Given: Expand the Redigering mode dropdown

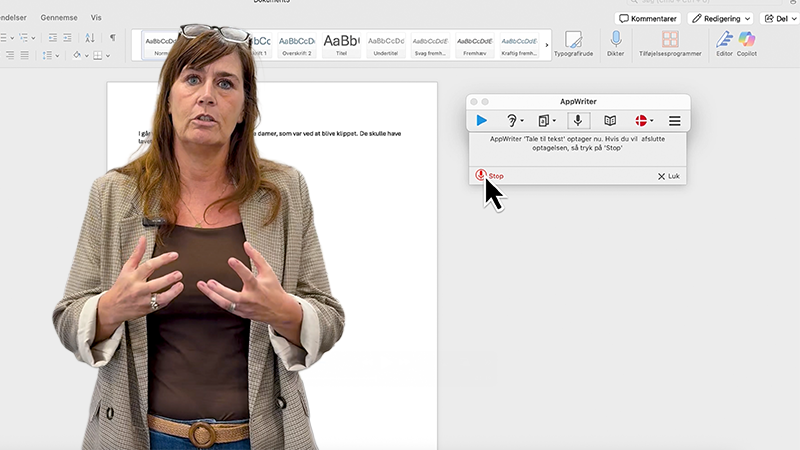Looking at the screenshot, I should [x=722, y=18].
